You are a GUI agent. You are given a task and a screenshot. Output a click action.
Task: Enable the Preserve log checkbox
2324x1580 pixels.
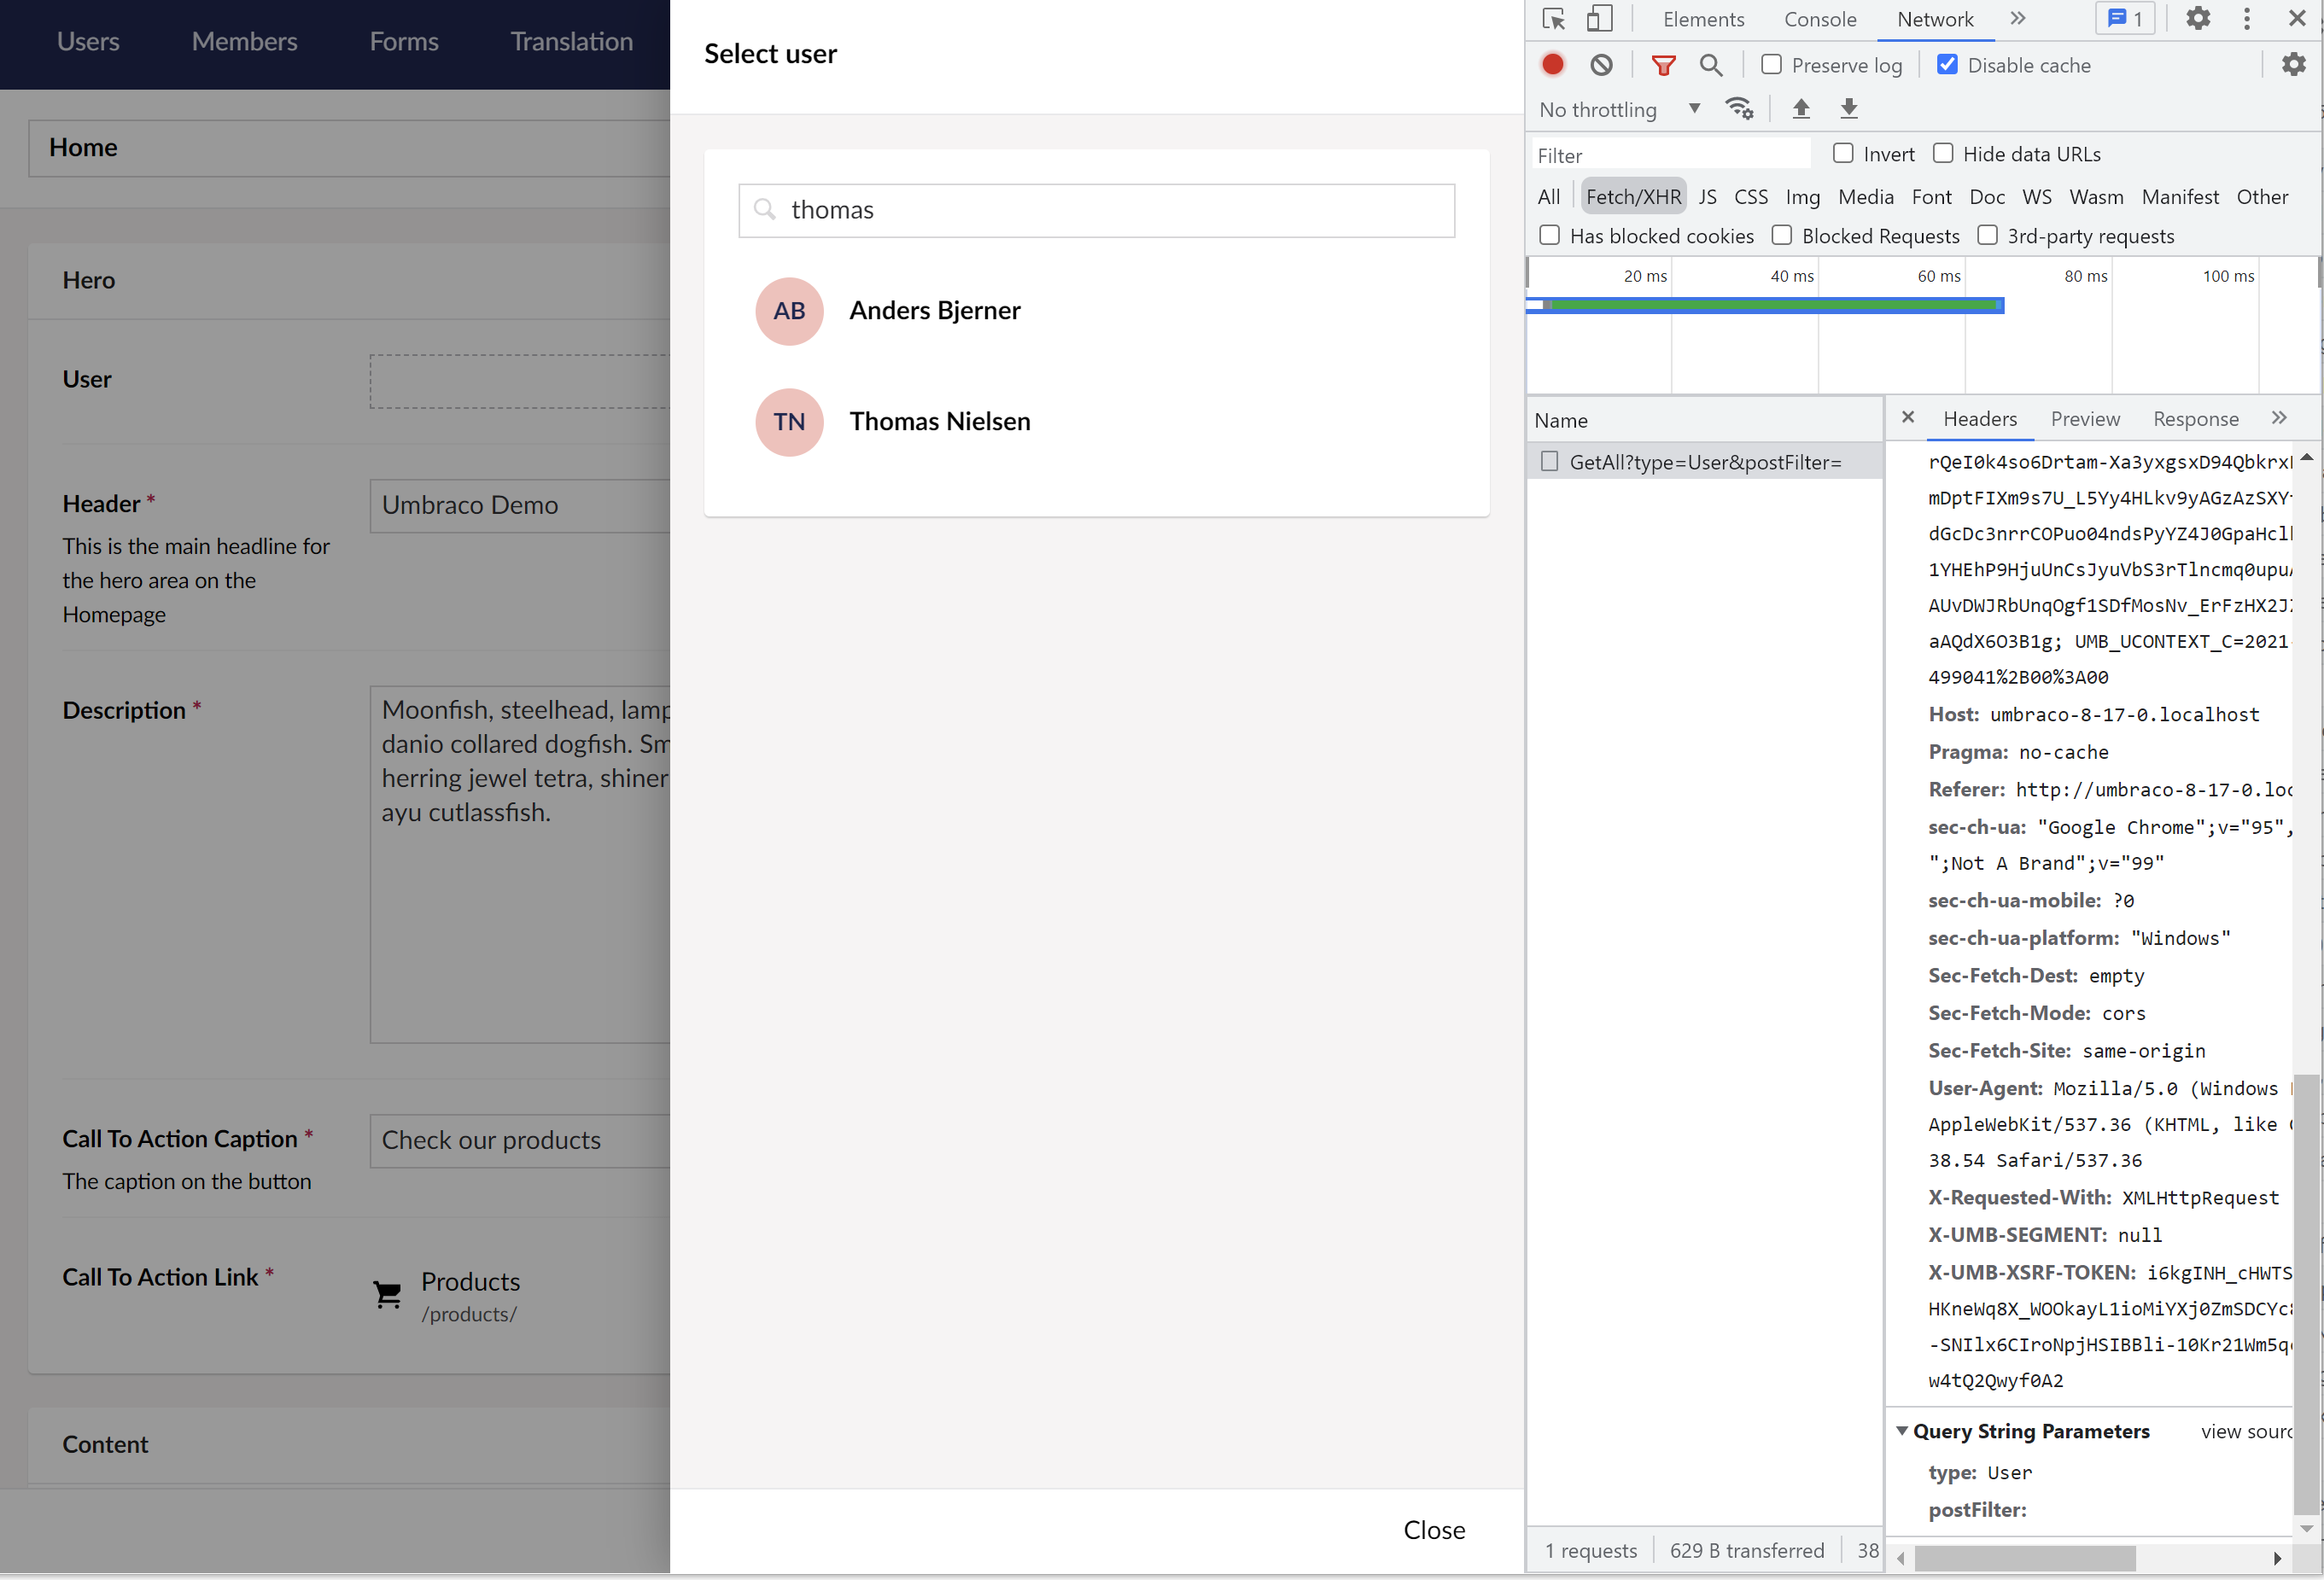(x=1772, y=64)
